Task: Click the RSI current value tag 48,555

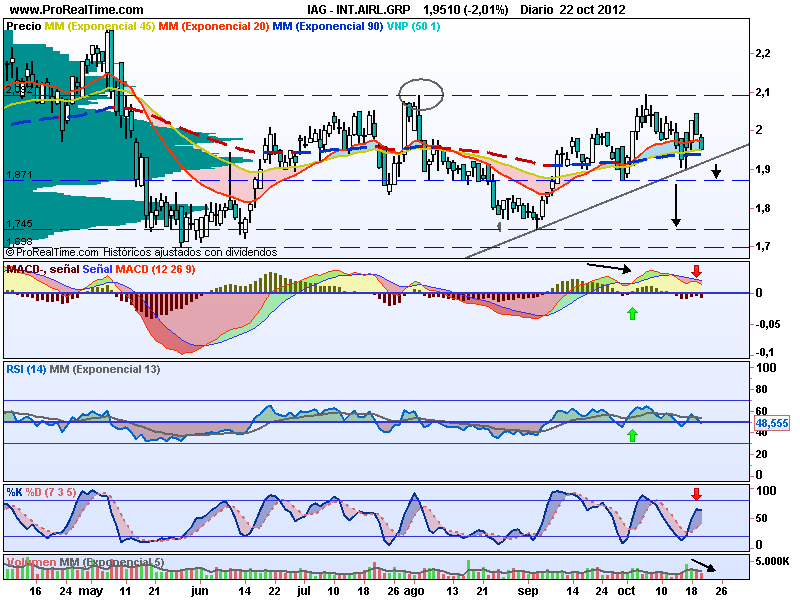Action: (x=772, y=424)
